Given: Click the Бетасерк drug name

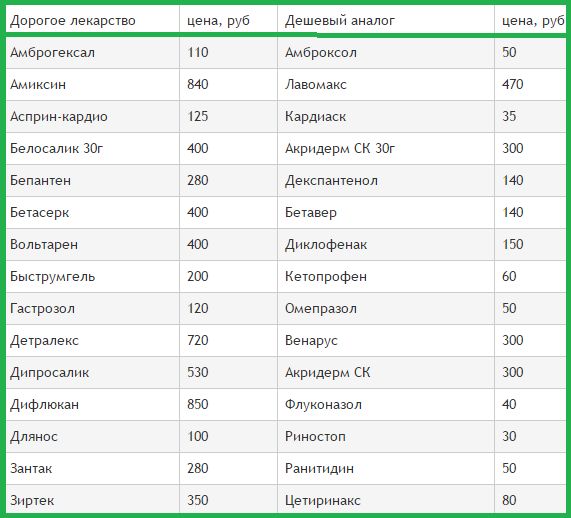Looking at the screenshot, I should [39, 212].
